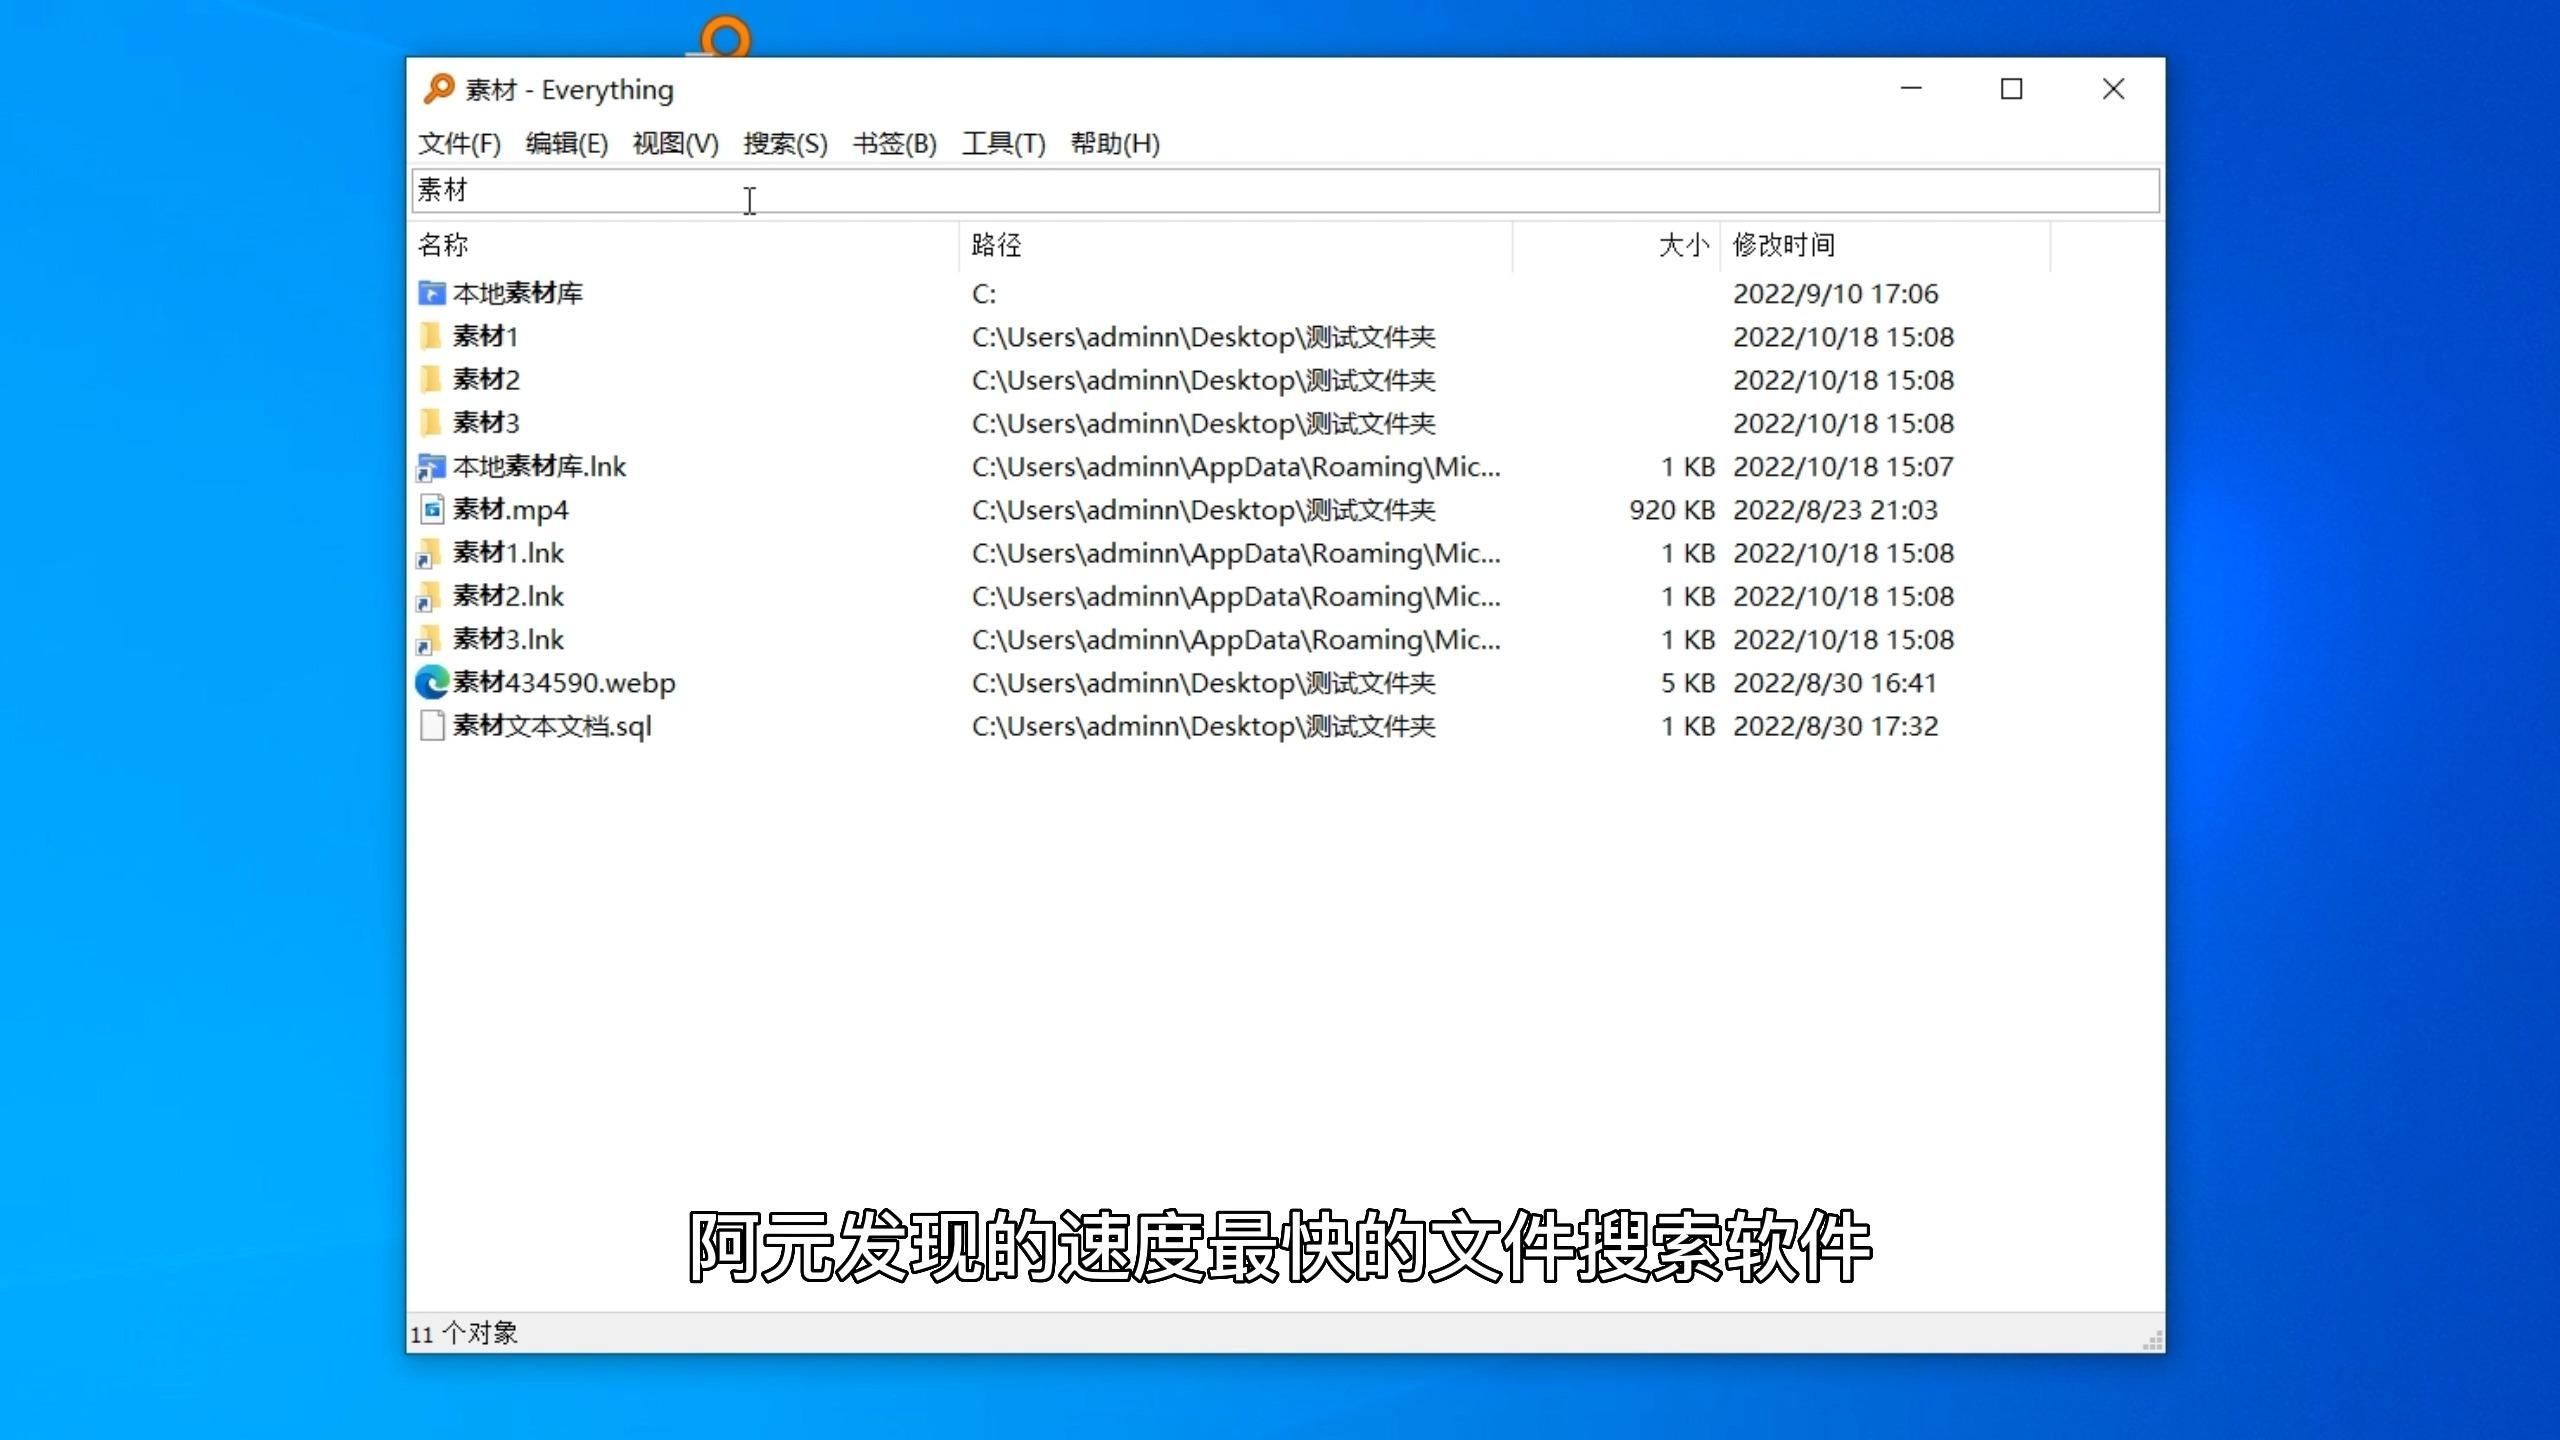Viewport: 2560px width, 1440px height.
Task: Click the 本地素材库 folder shortcut icon
Action: pyautogui.click(x=431, y=293)
